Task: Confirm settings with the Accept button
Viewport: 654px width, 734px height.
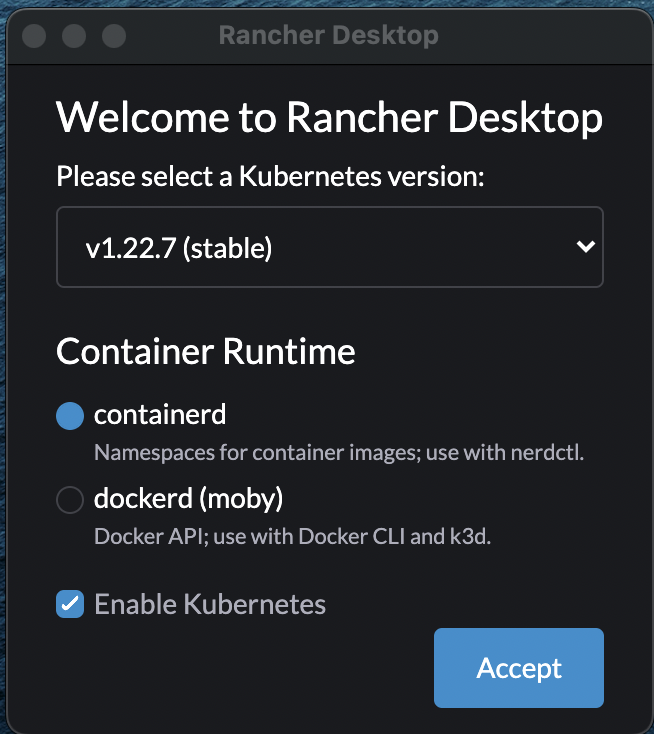Action: pos(519,668)
